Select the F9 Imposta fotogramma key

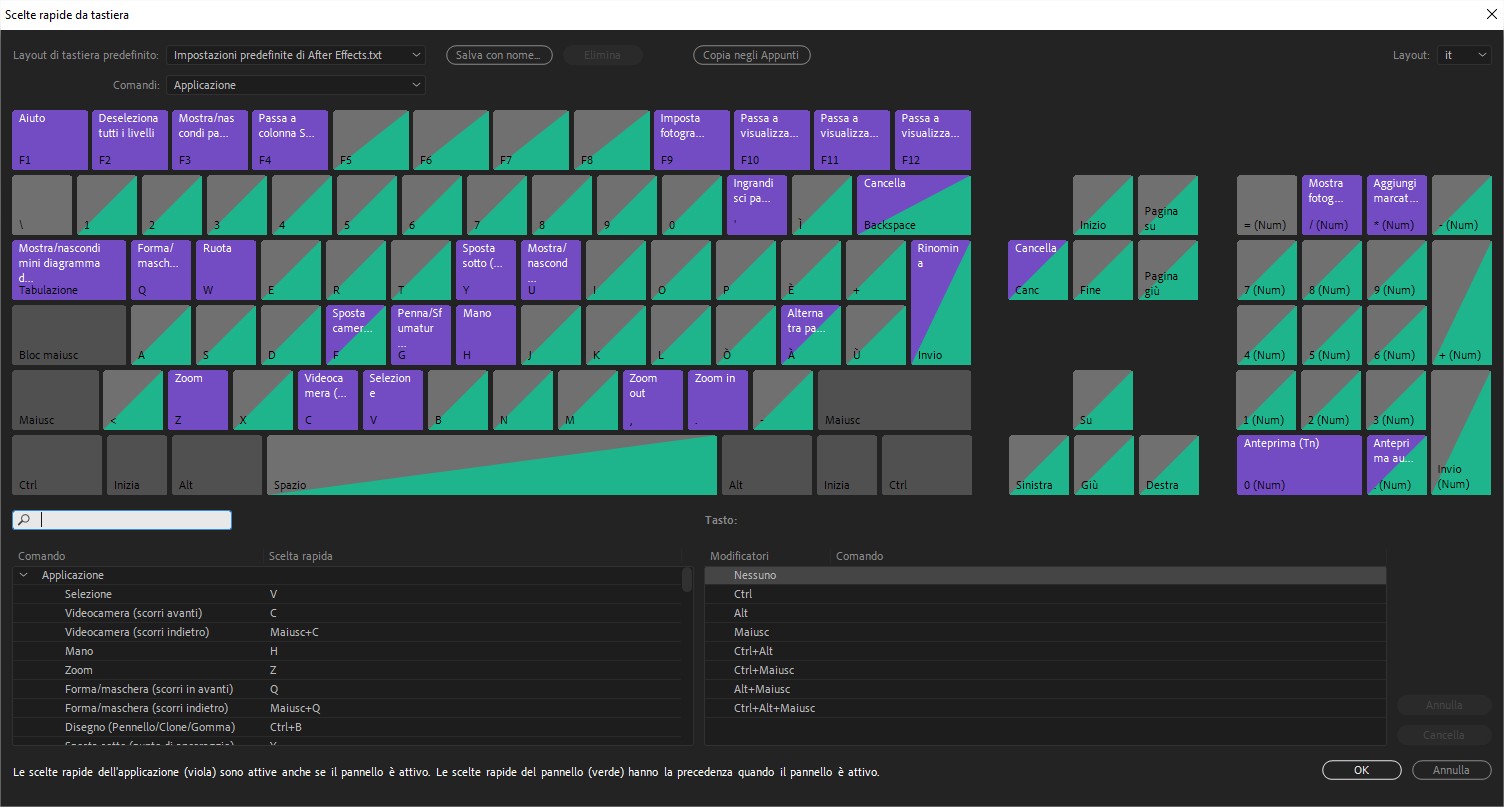692,140
